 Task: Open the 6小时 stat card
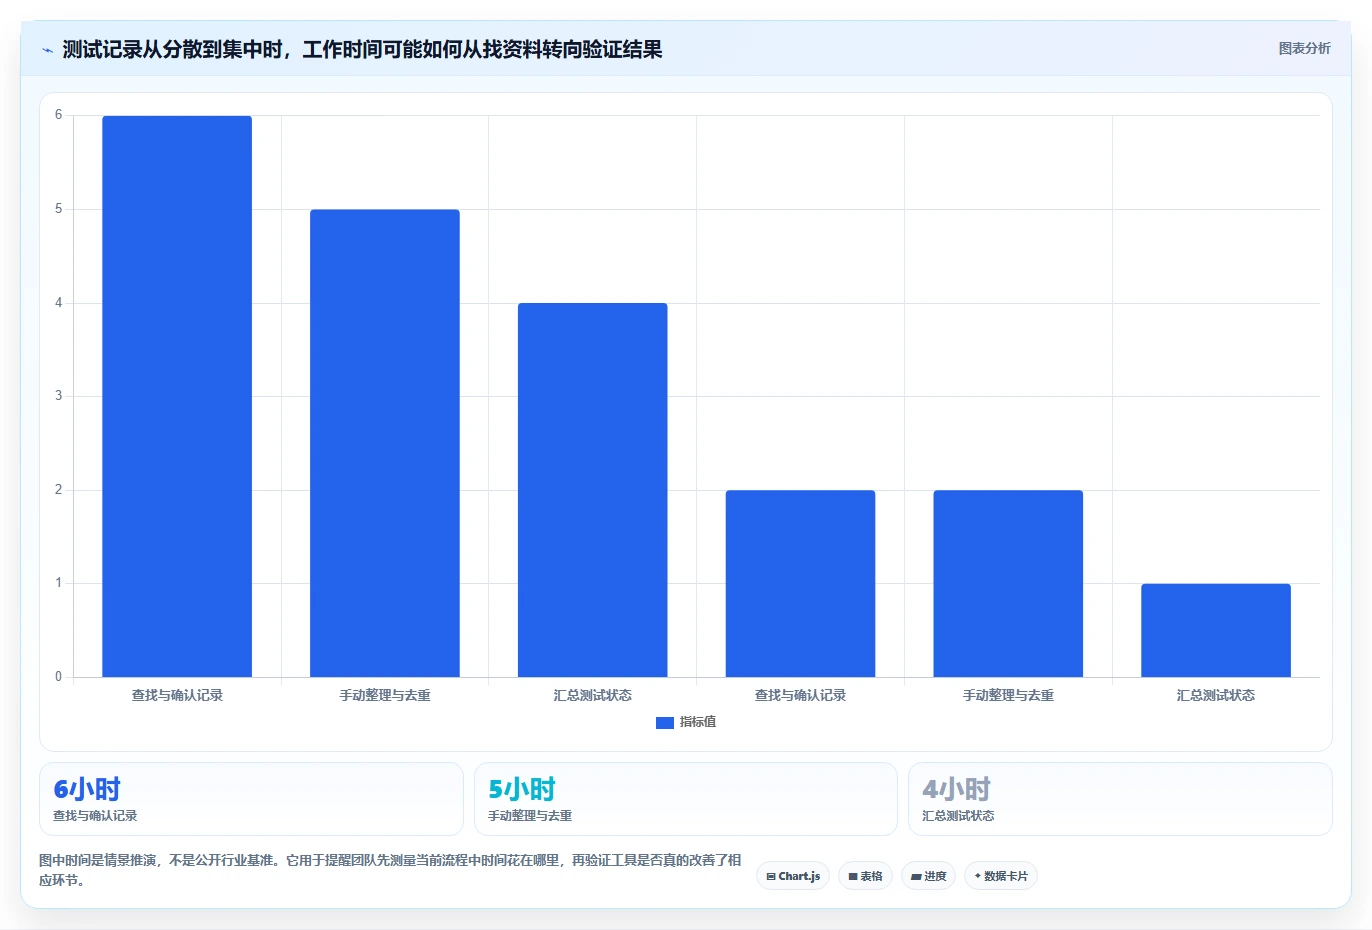click(251, 799)
